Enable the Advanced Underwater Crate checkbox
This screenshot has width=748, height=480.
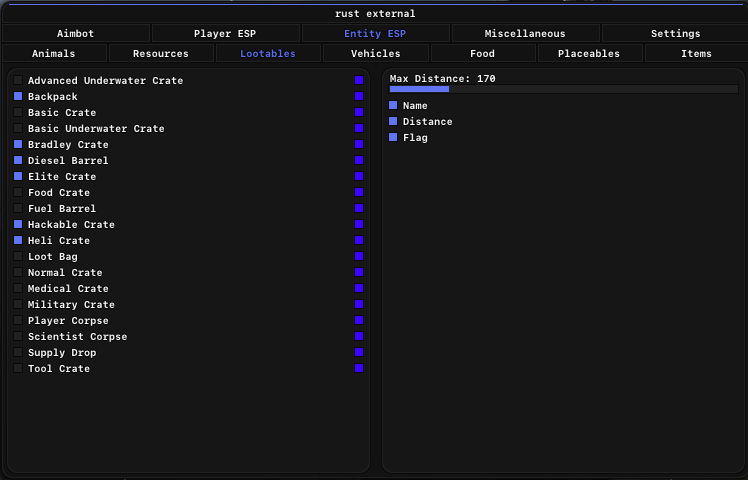[18, 80]
